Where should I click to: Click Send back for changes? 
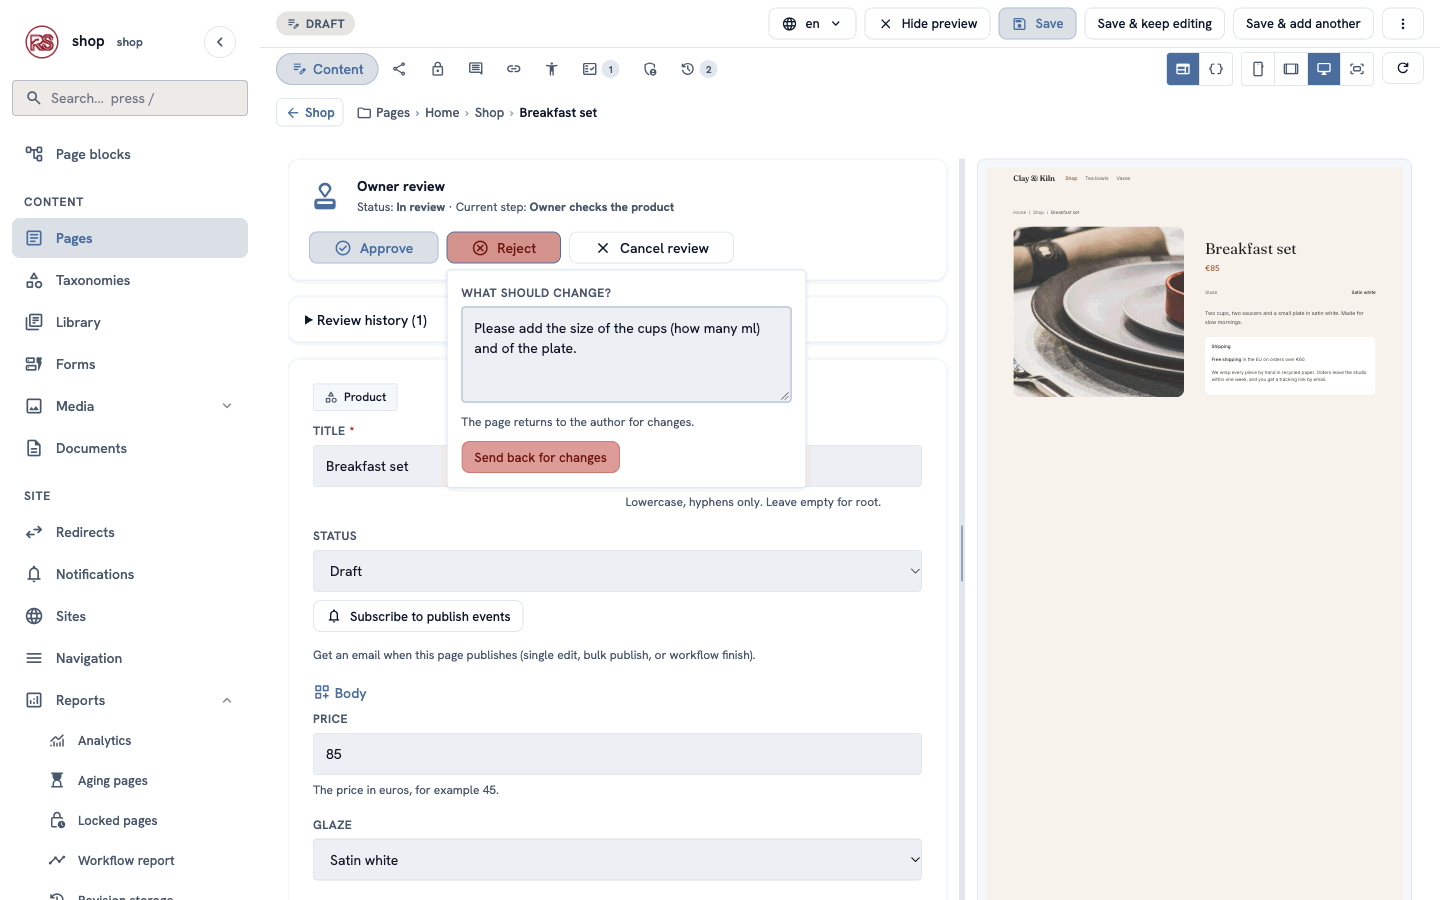coord(541,457)
